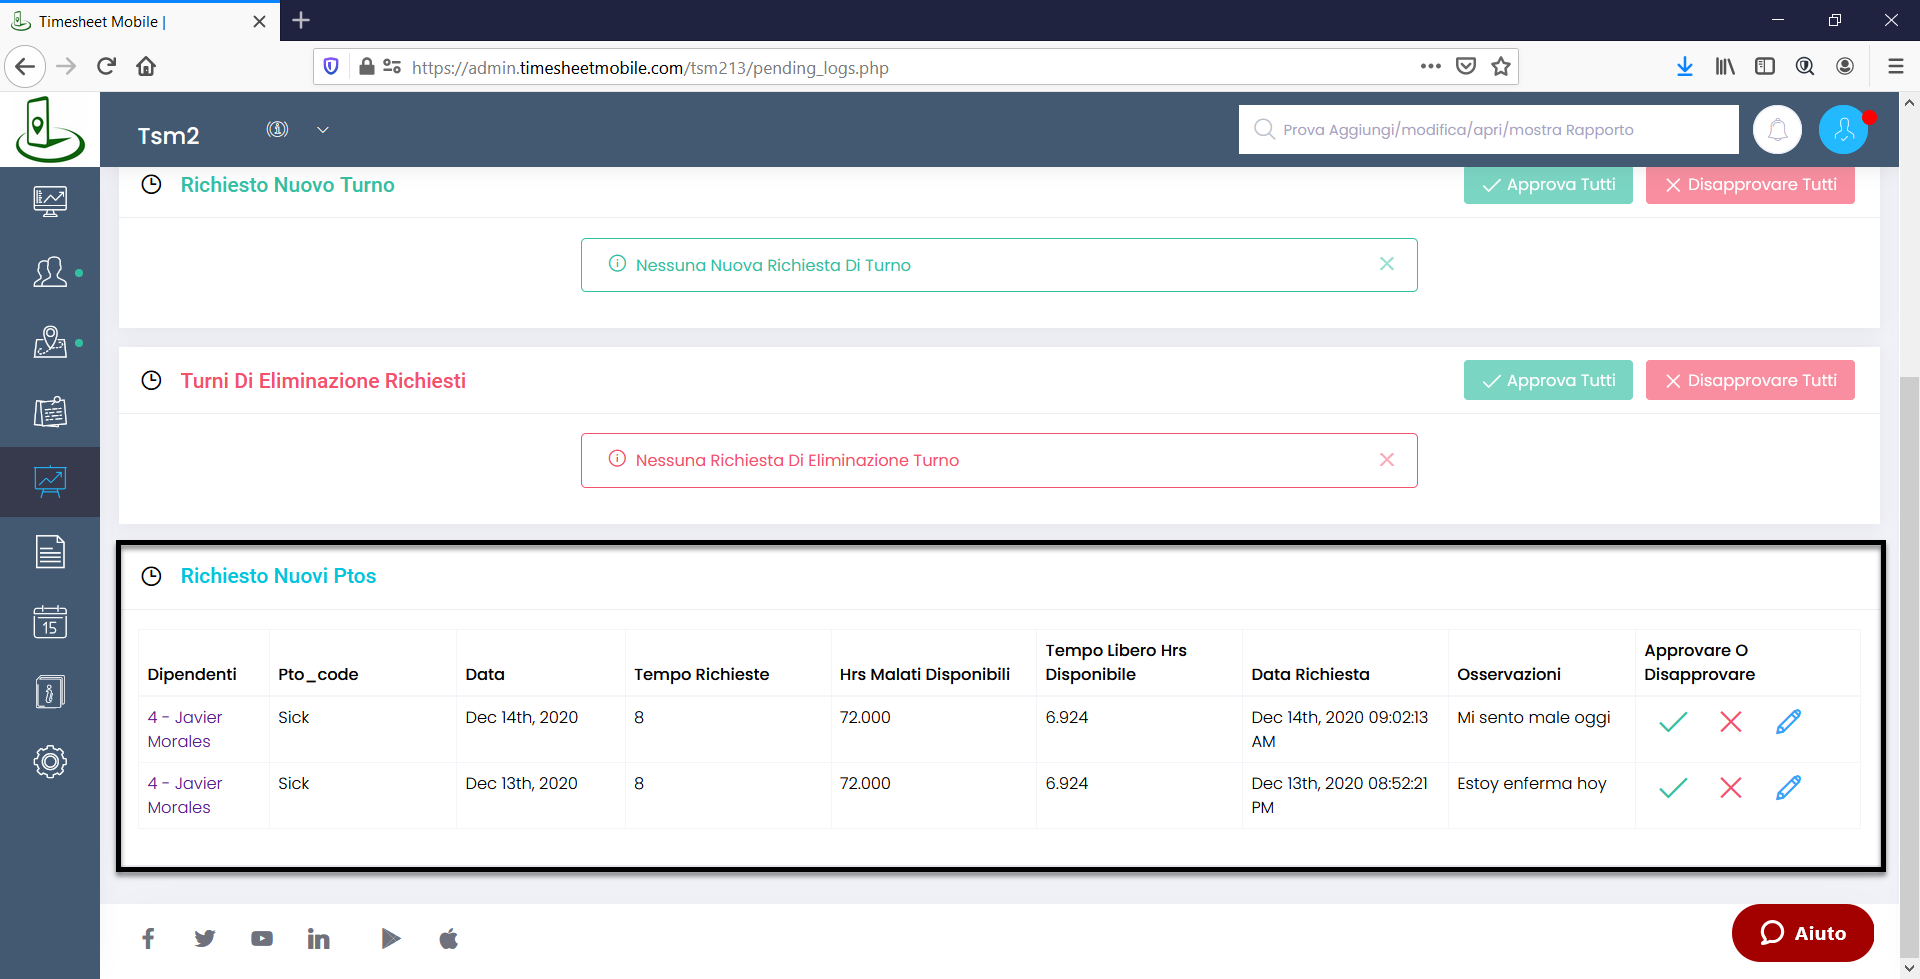Image resolution: width=1920 pixels, height=979 pixels.
Task: Open the calendar icon in sidebar
Action: (x=50, y=622)
